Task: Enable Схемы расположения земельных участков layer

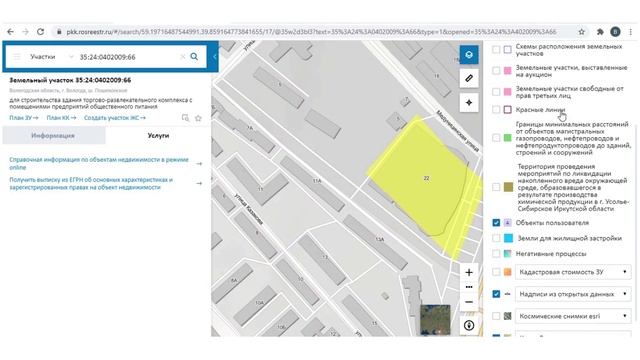Action: [496, 50]
